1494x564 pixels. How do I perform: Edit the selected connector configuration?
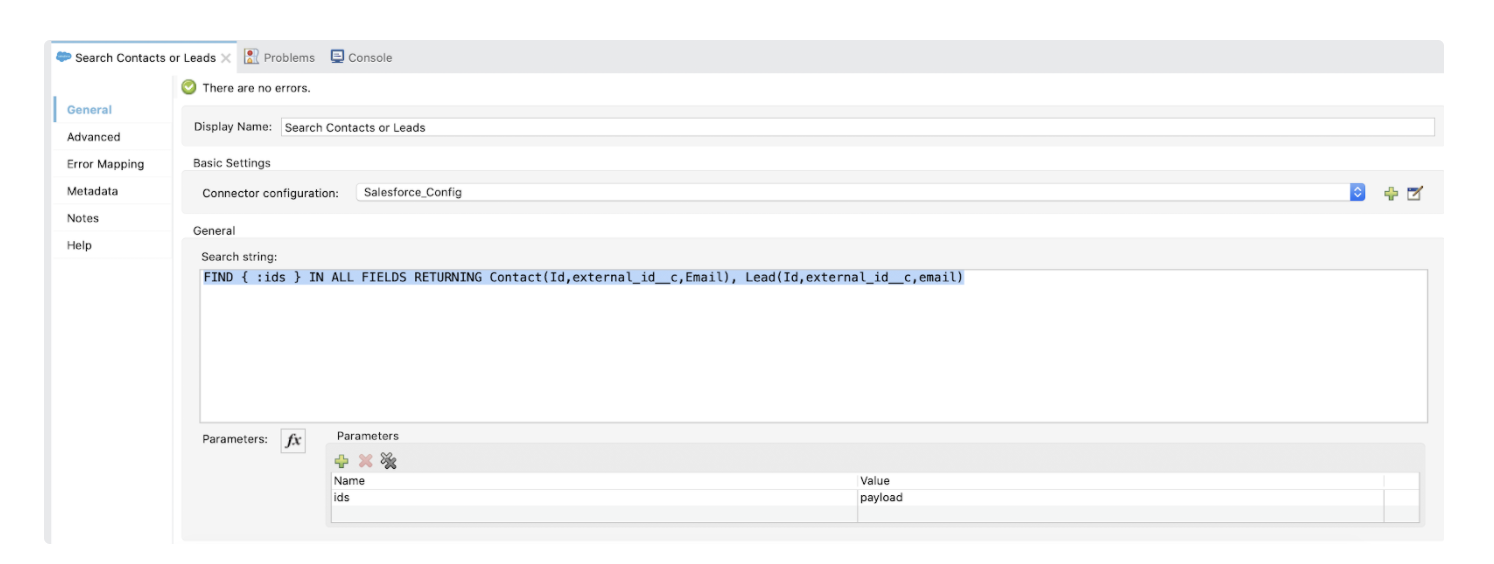[1414, 193]
